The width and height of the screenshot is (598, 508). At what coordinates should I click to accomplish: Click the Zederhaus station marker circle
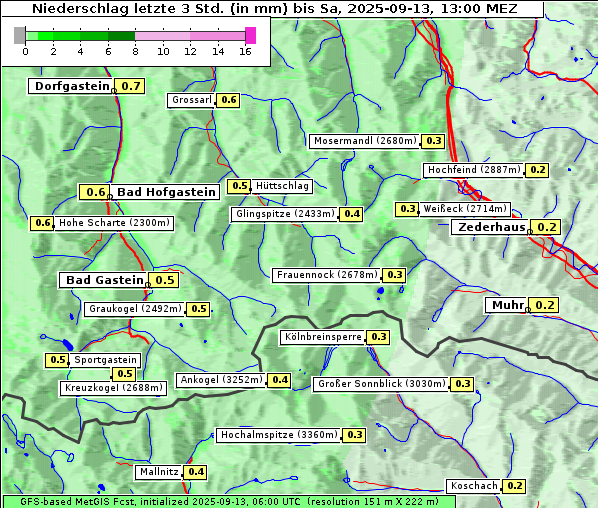click(x=530, y=231)
